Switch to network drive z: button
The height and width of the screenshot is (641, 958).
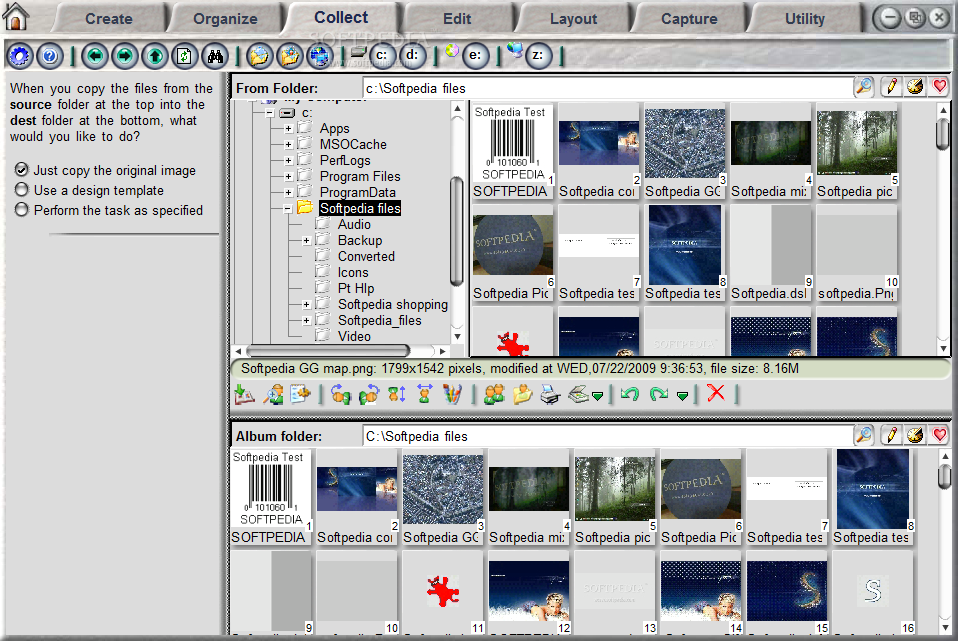[x=538, y=56]
